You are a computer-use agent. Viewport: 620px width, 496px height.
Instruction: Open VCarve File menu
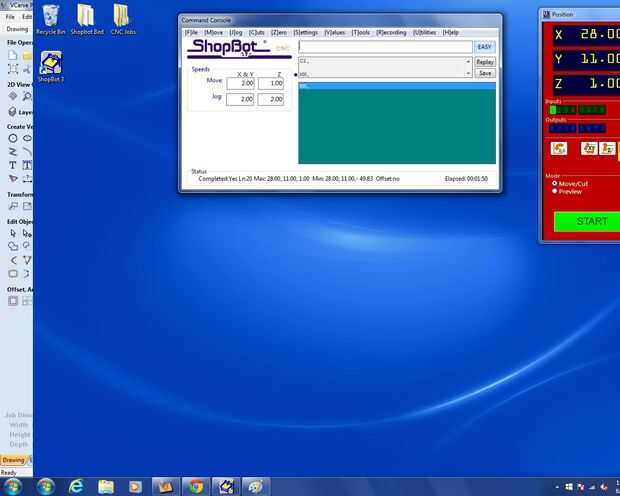pyautogui.click(x=10, y=17)
